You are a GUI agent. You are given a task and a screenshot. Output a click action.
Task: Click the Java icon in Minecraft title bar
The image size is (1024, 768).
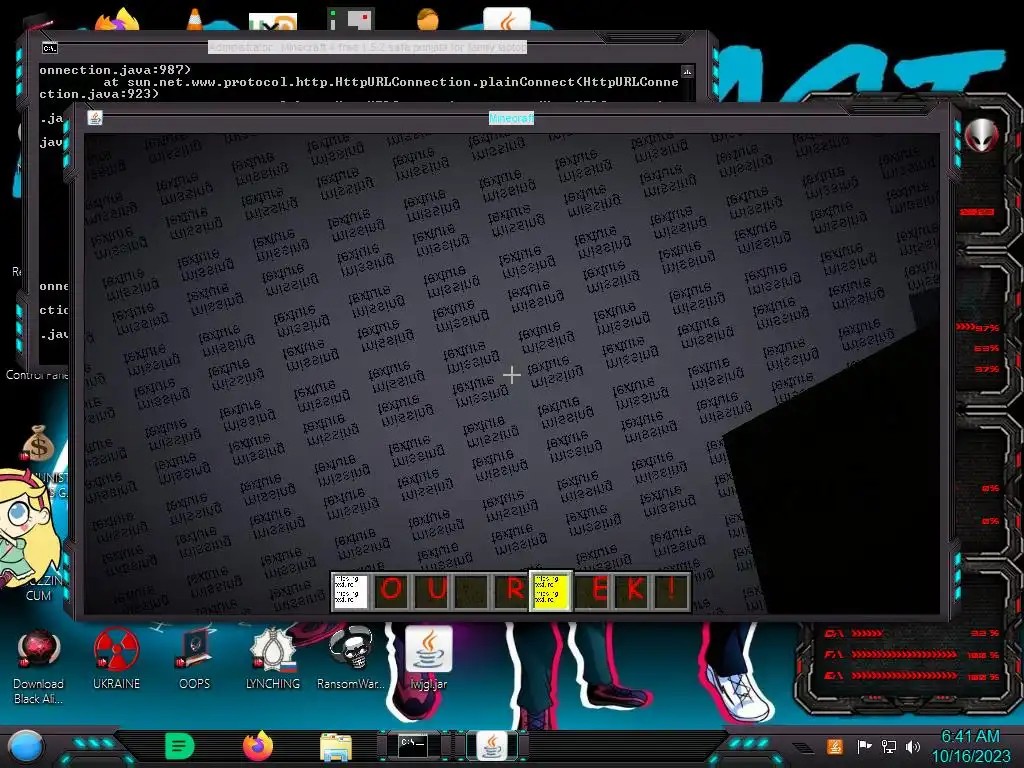point(95,118)
